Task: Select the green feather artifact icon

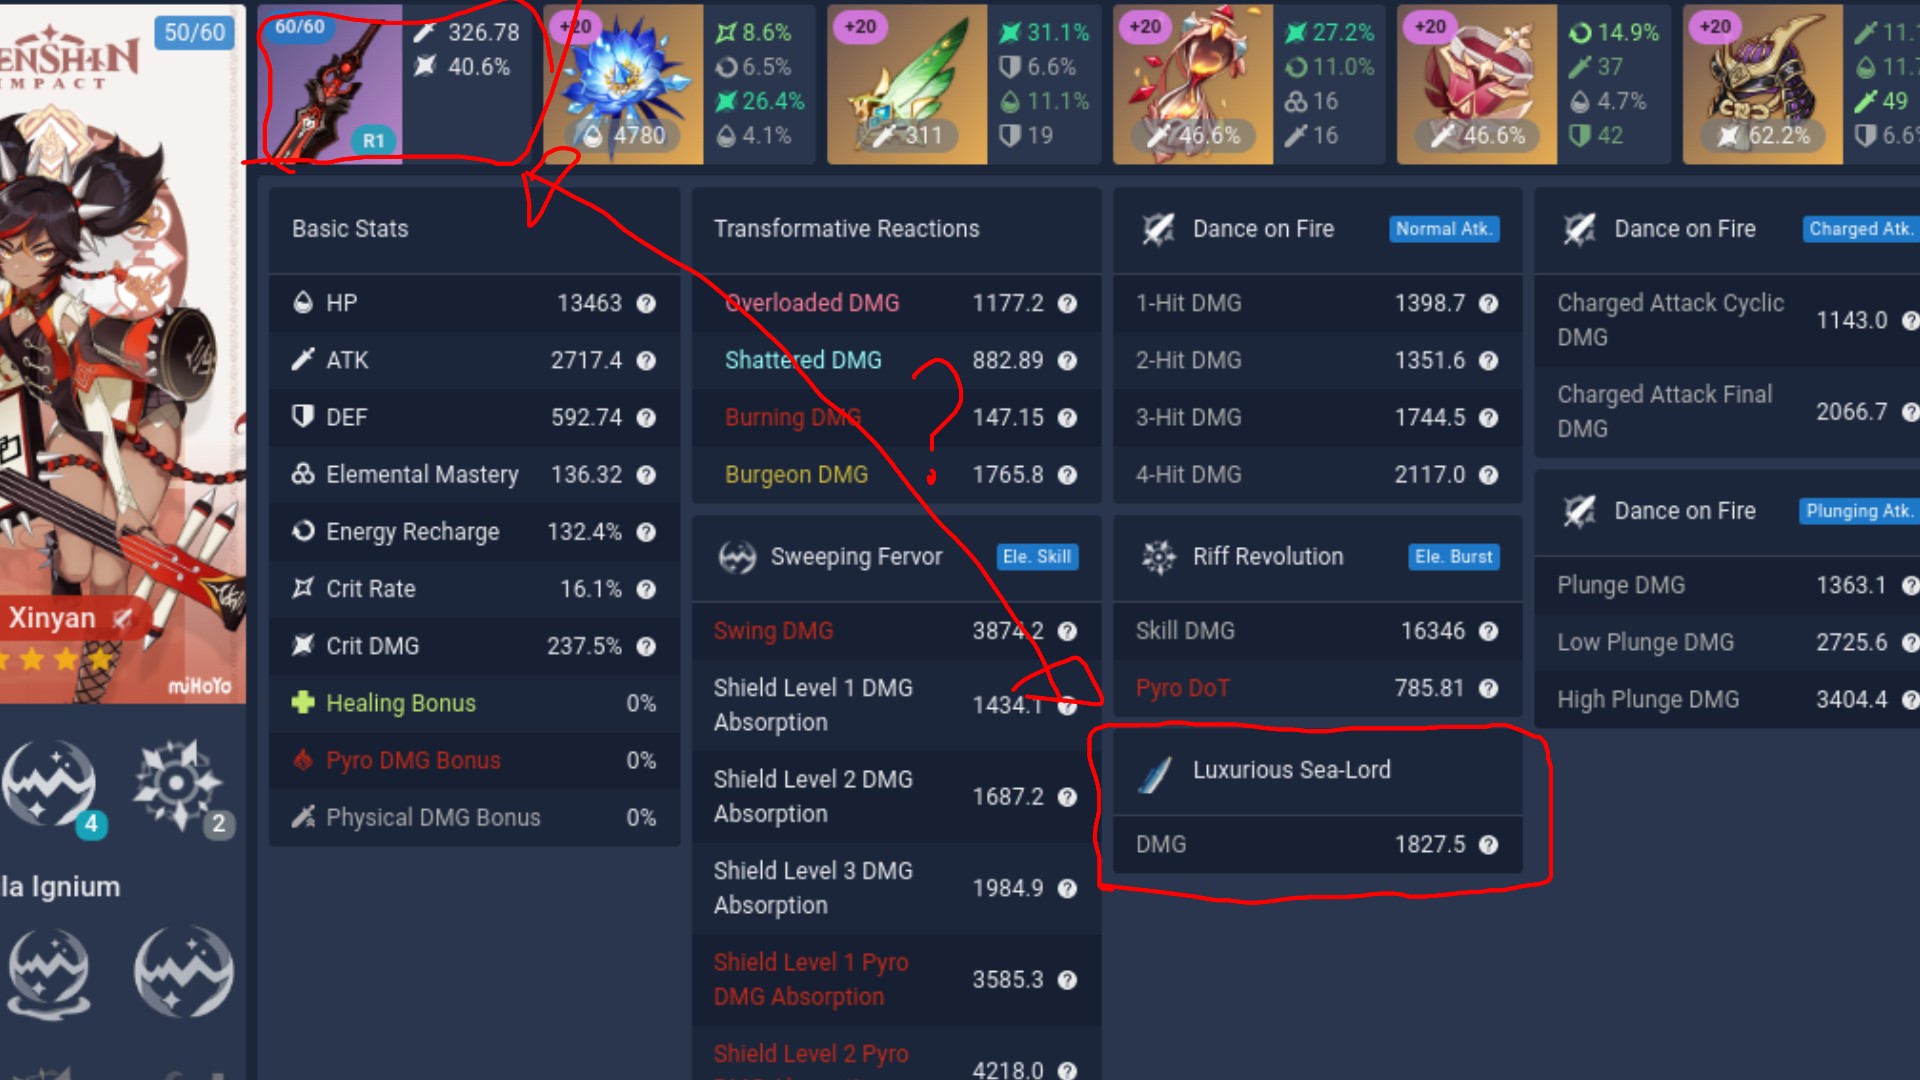Action: (x=907, y=84)
